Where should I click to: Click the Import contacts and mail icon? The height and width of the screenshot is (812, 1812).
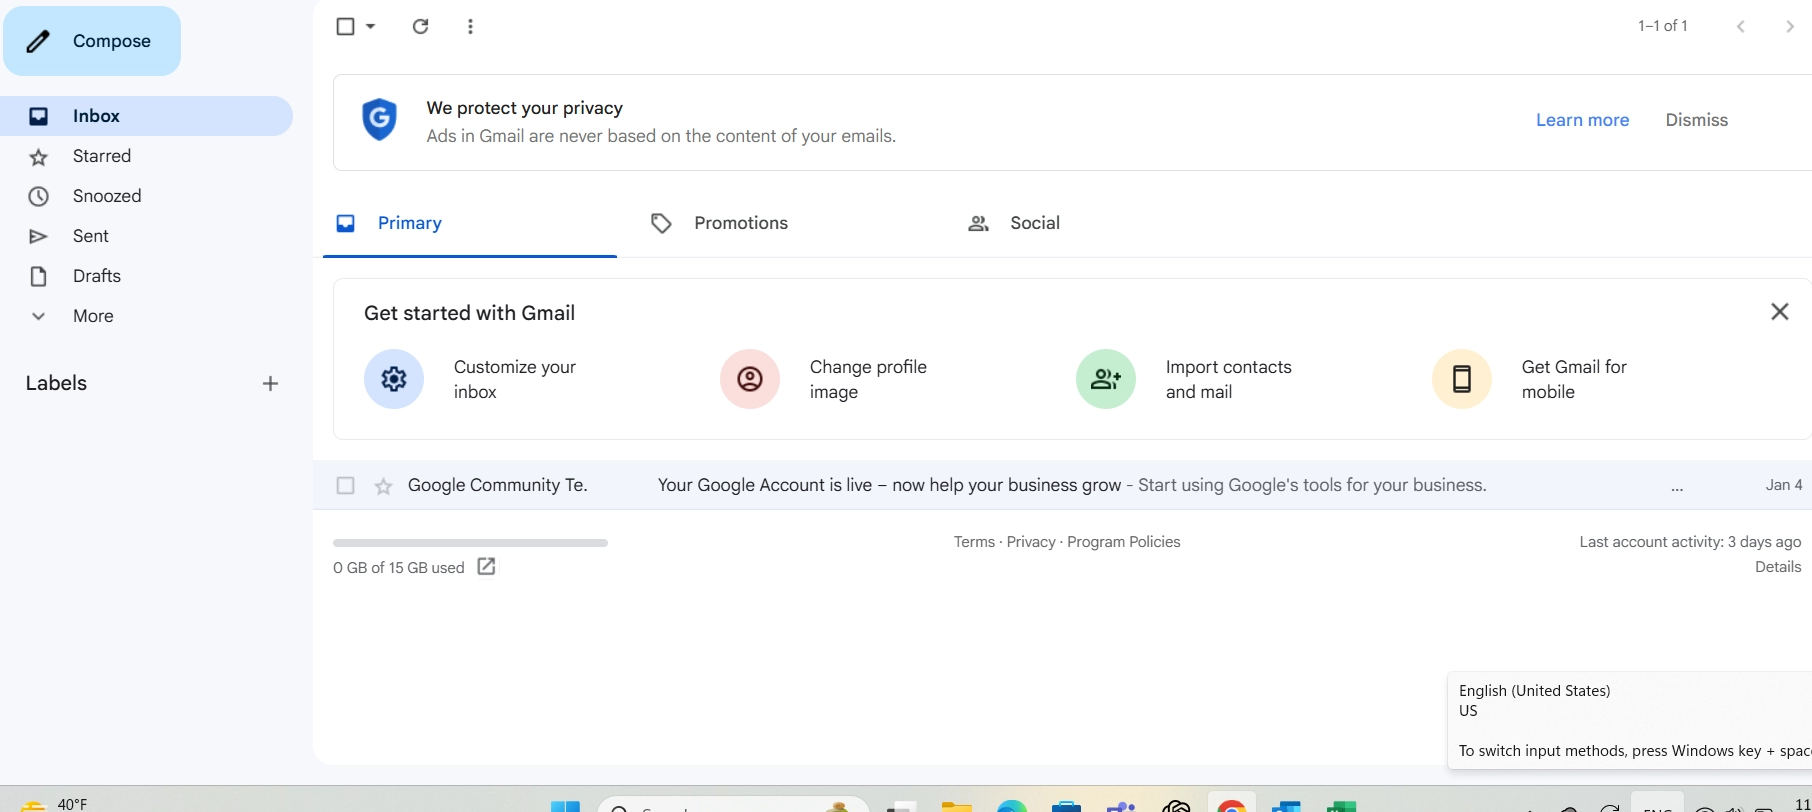(x=1106, y=379)
